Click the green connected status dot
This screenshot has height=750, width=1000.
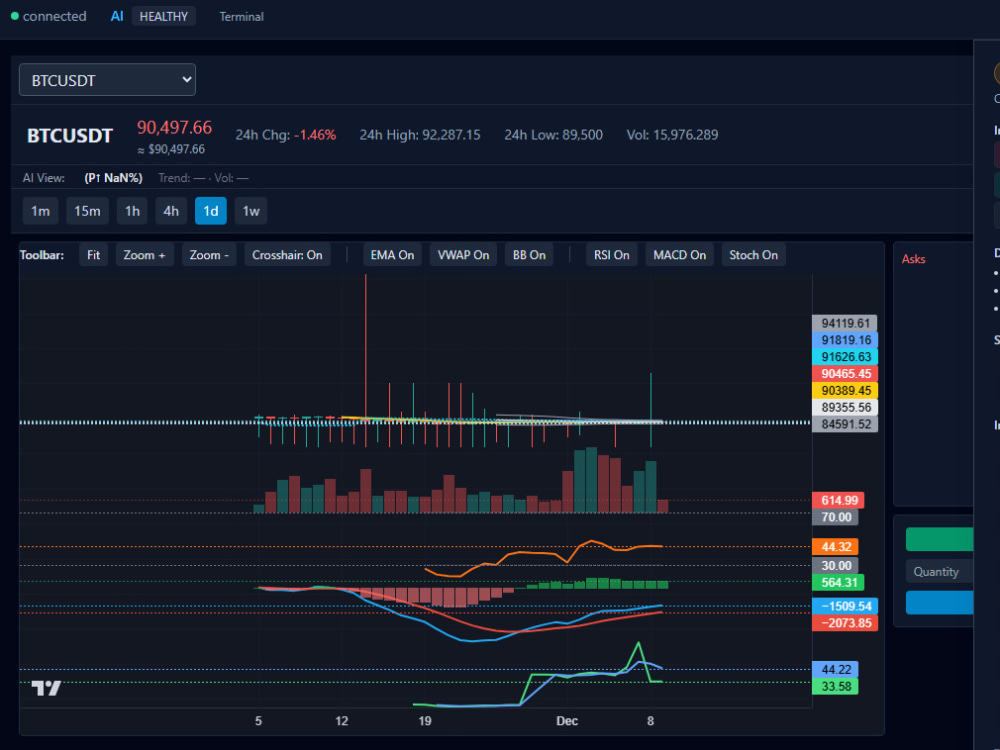coord(15,16)
